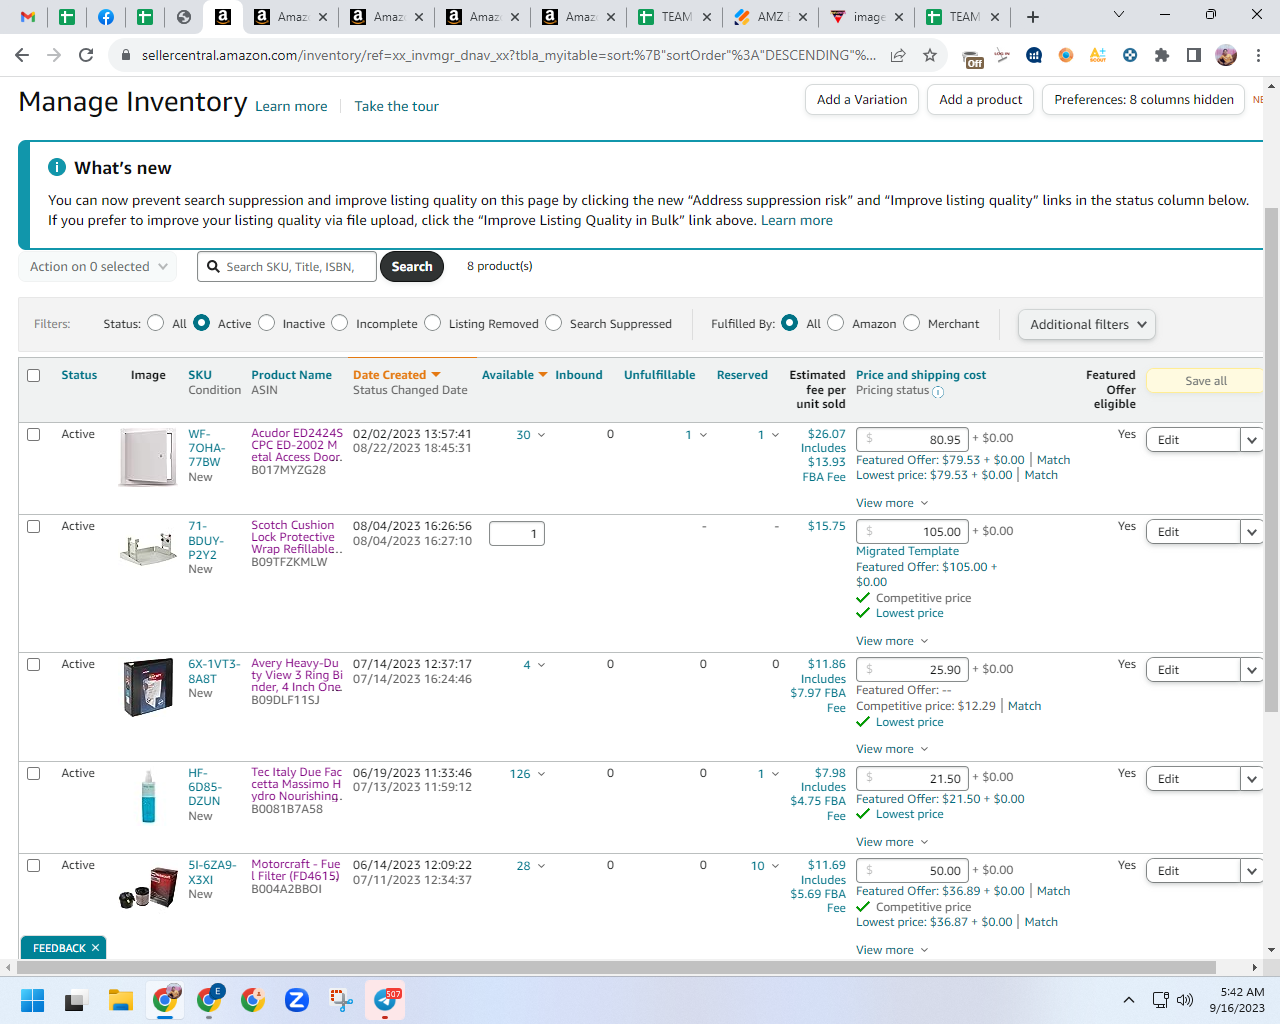Screen dimensions: 1280x1024
Task: Open Task View on the taskbar
Action: (77, 1000)
